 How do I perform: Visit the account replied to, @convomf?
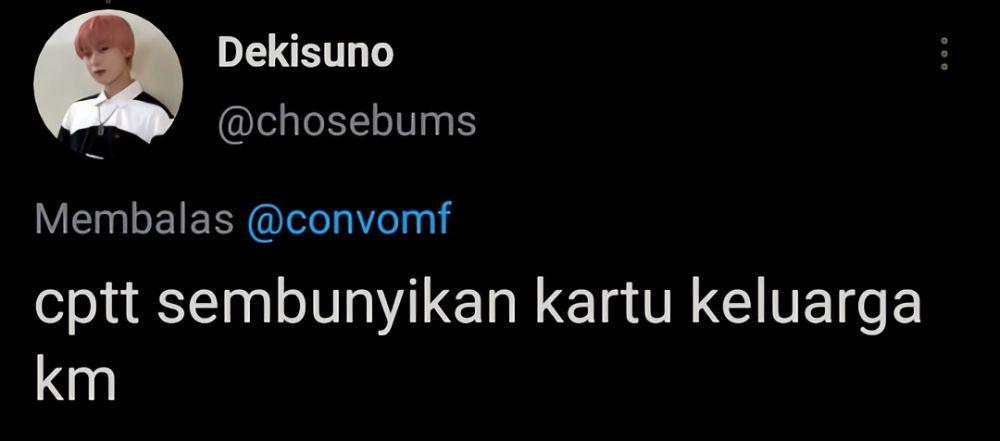pyautogui.click(x=349, y=221)
